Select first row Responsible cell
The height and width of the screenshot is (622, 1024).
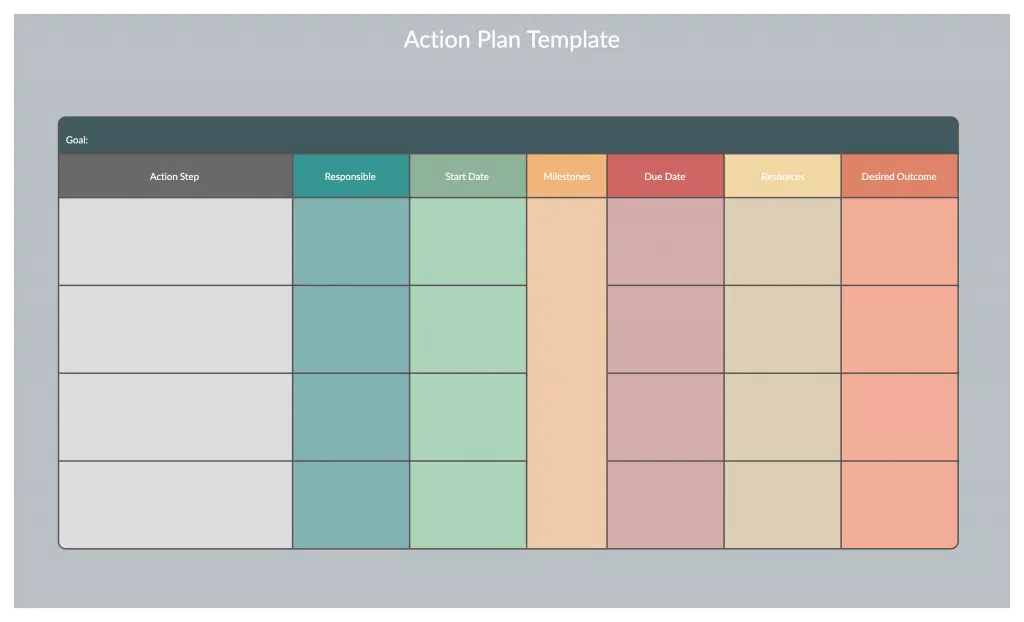[351, 241]
